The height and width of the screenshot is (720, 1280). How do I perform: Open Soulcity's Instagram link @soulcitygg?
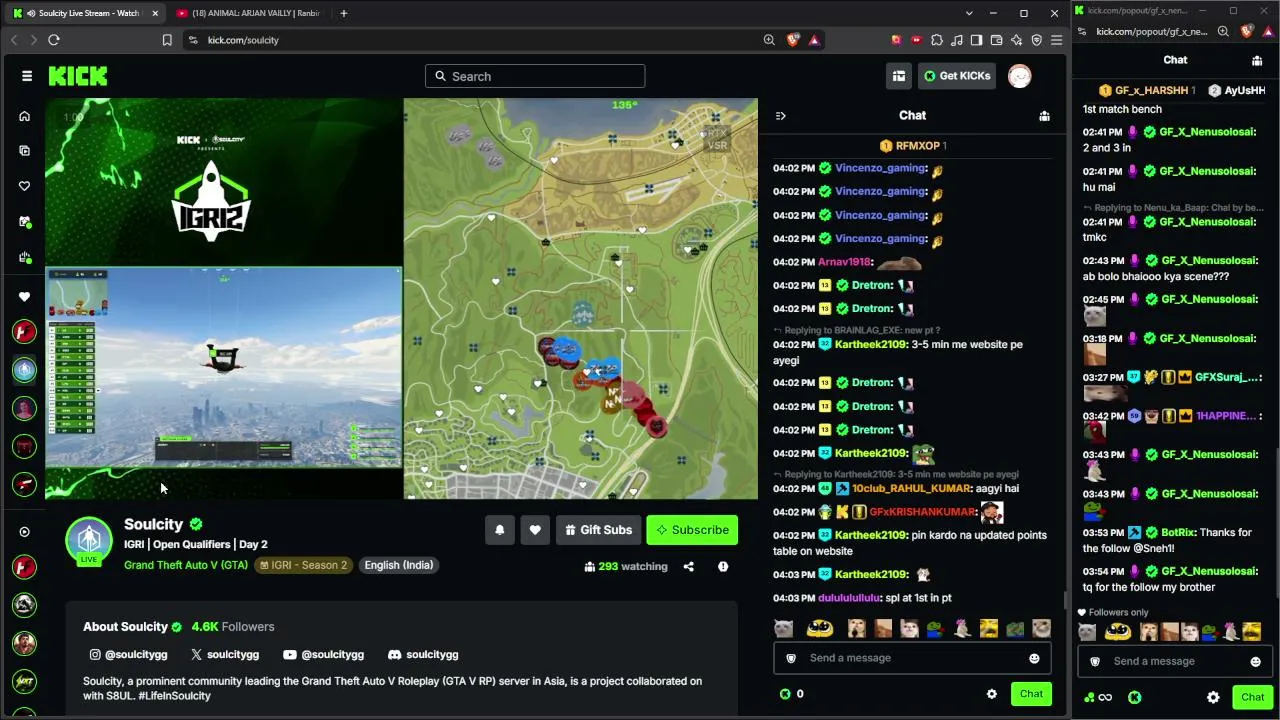(x=128, y=654)
